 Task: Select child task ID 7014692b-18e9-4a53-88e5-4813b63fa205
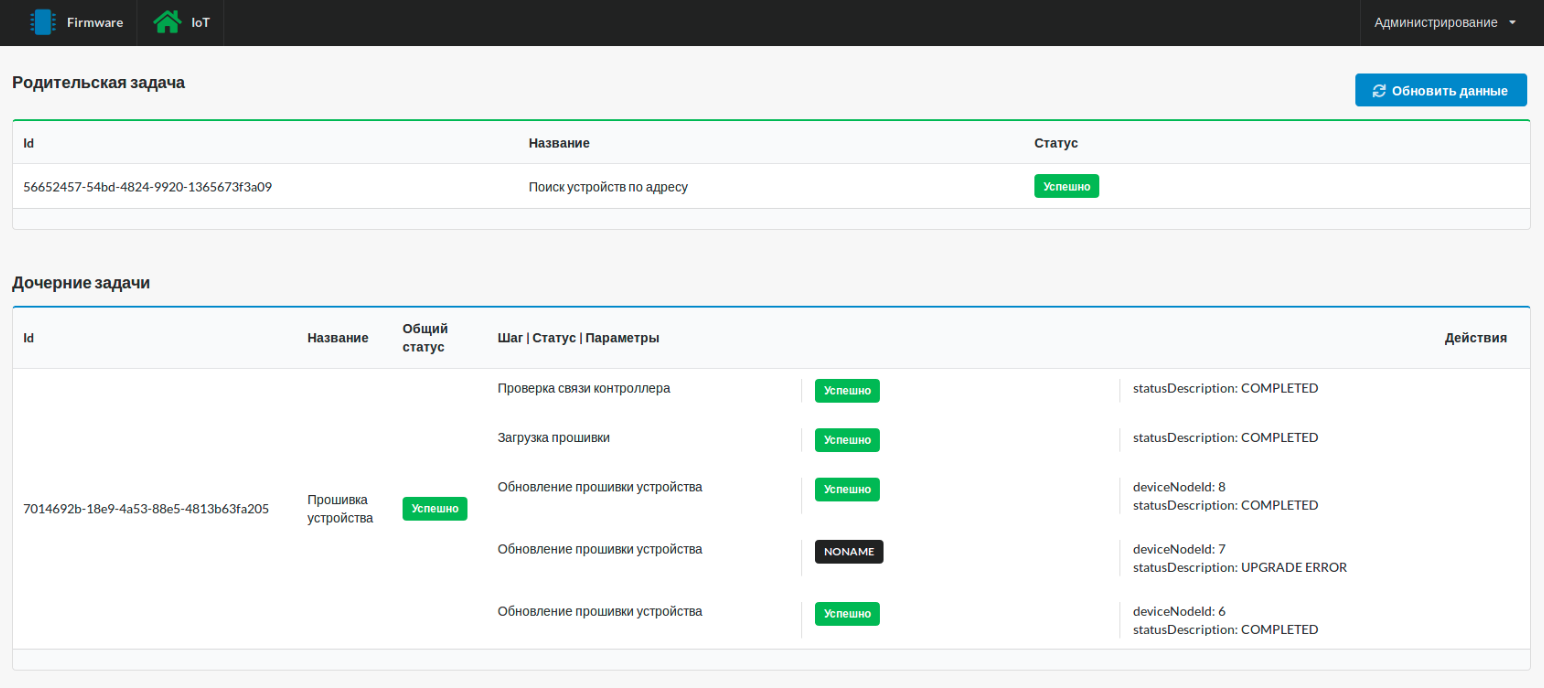click(146, 509)
